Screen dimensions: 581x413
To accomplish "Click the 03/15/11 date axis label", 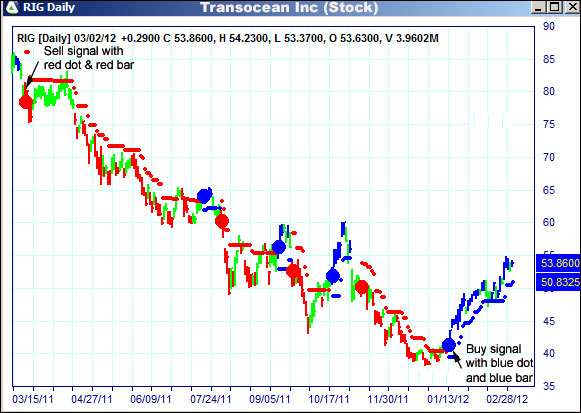I will click(x=33, y=400).
